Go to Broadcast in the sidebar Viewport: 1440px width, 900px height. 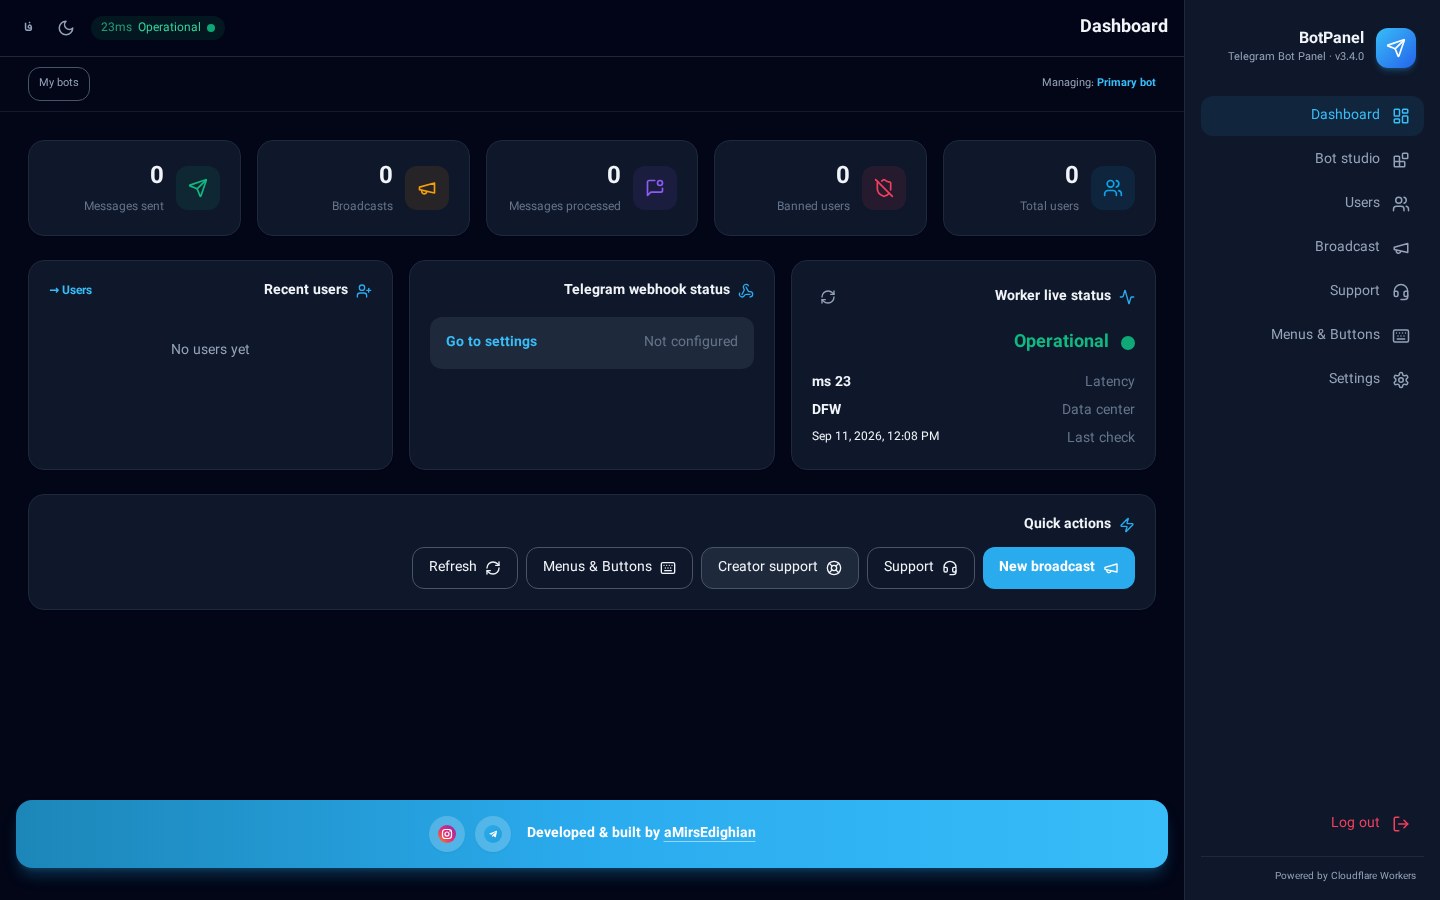[1312, 247]
